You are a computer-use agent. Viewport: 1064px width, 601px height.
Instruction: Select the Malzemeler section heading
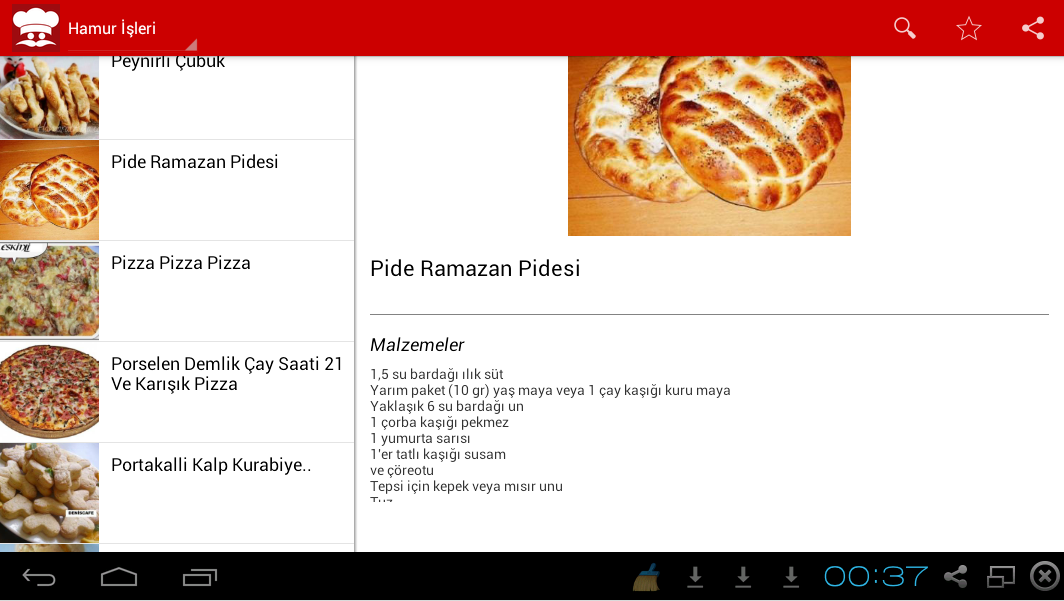tap(417, 345)
